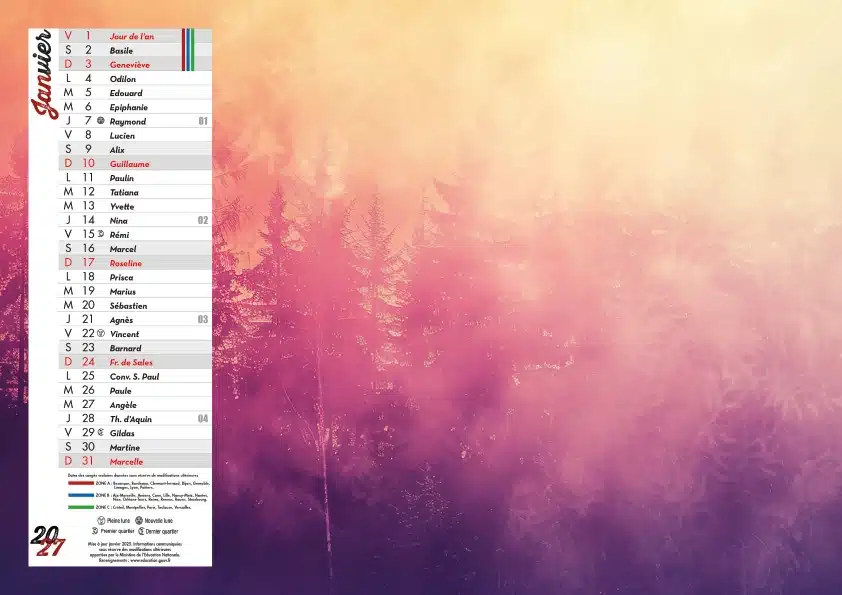Click the misty forest background photo

click(x=530, y=300)
